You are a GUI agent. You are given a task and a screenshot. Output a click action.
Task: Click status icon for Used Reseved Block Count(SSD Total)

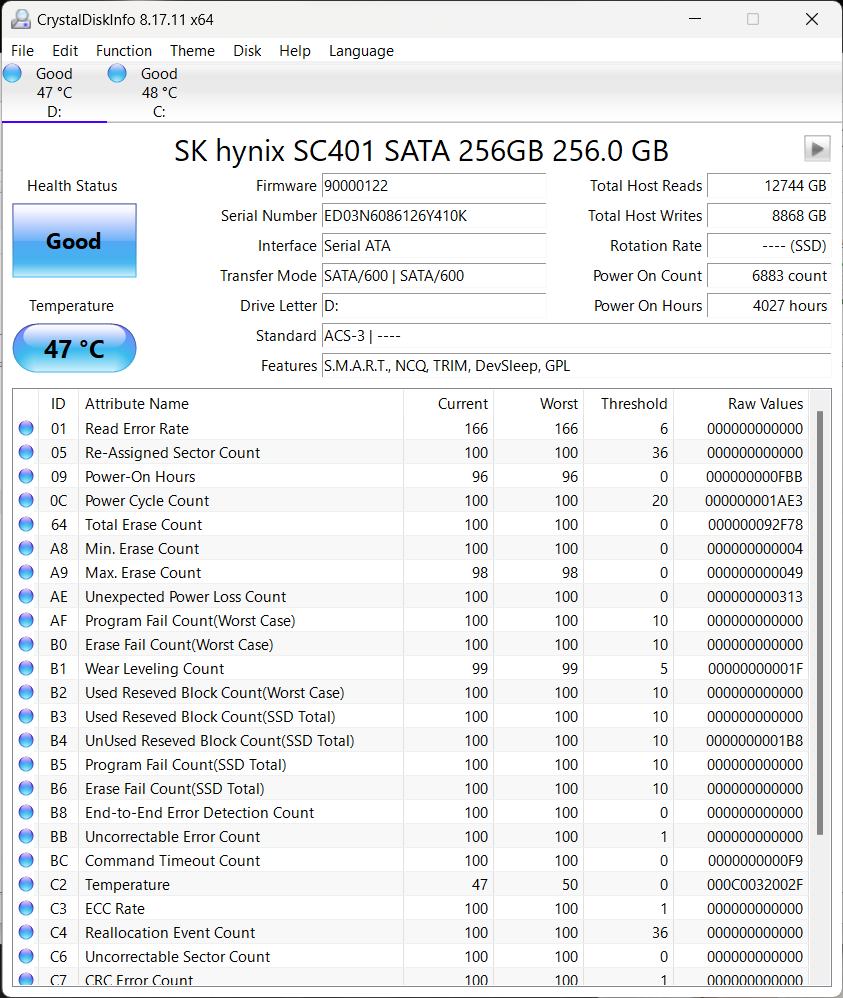[26, 717]
